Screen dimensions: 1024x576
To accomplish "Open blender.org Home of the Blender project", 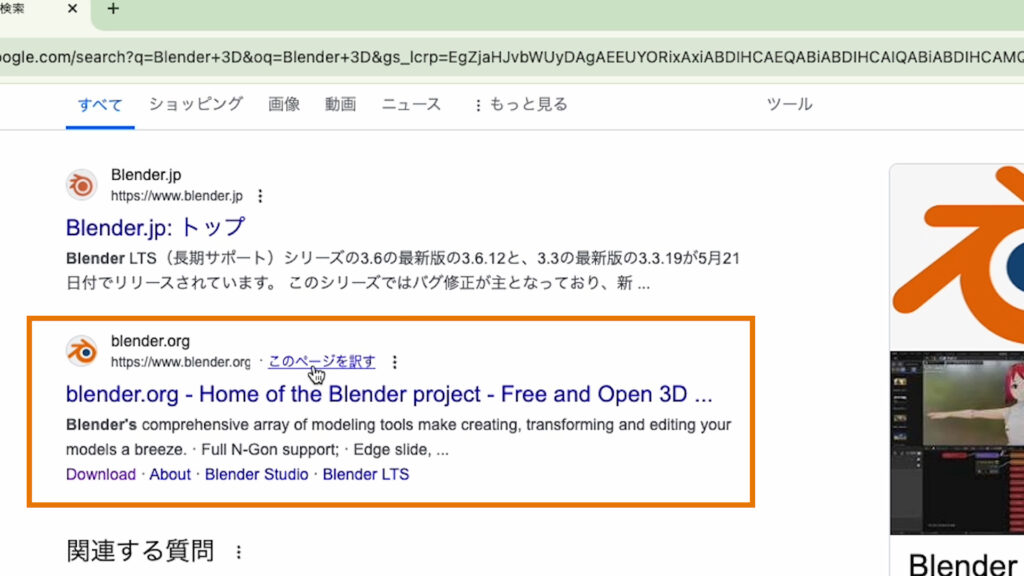I will coord(389,394).
